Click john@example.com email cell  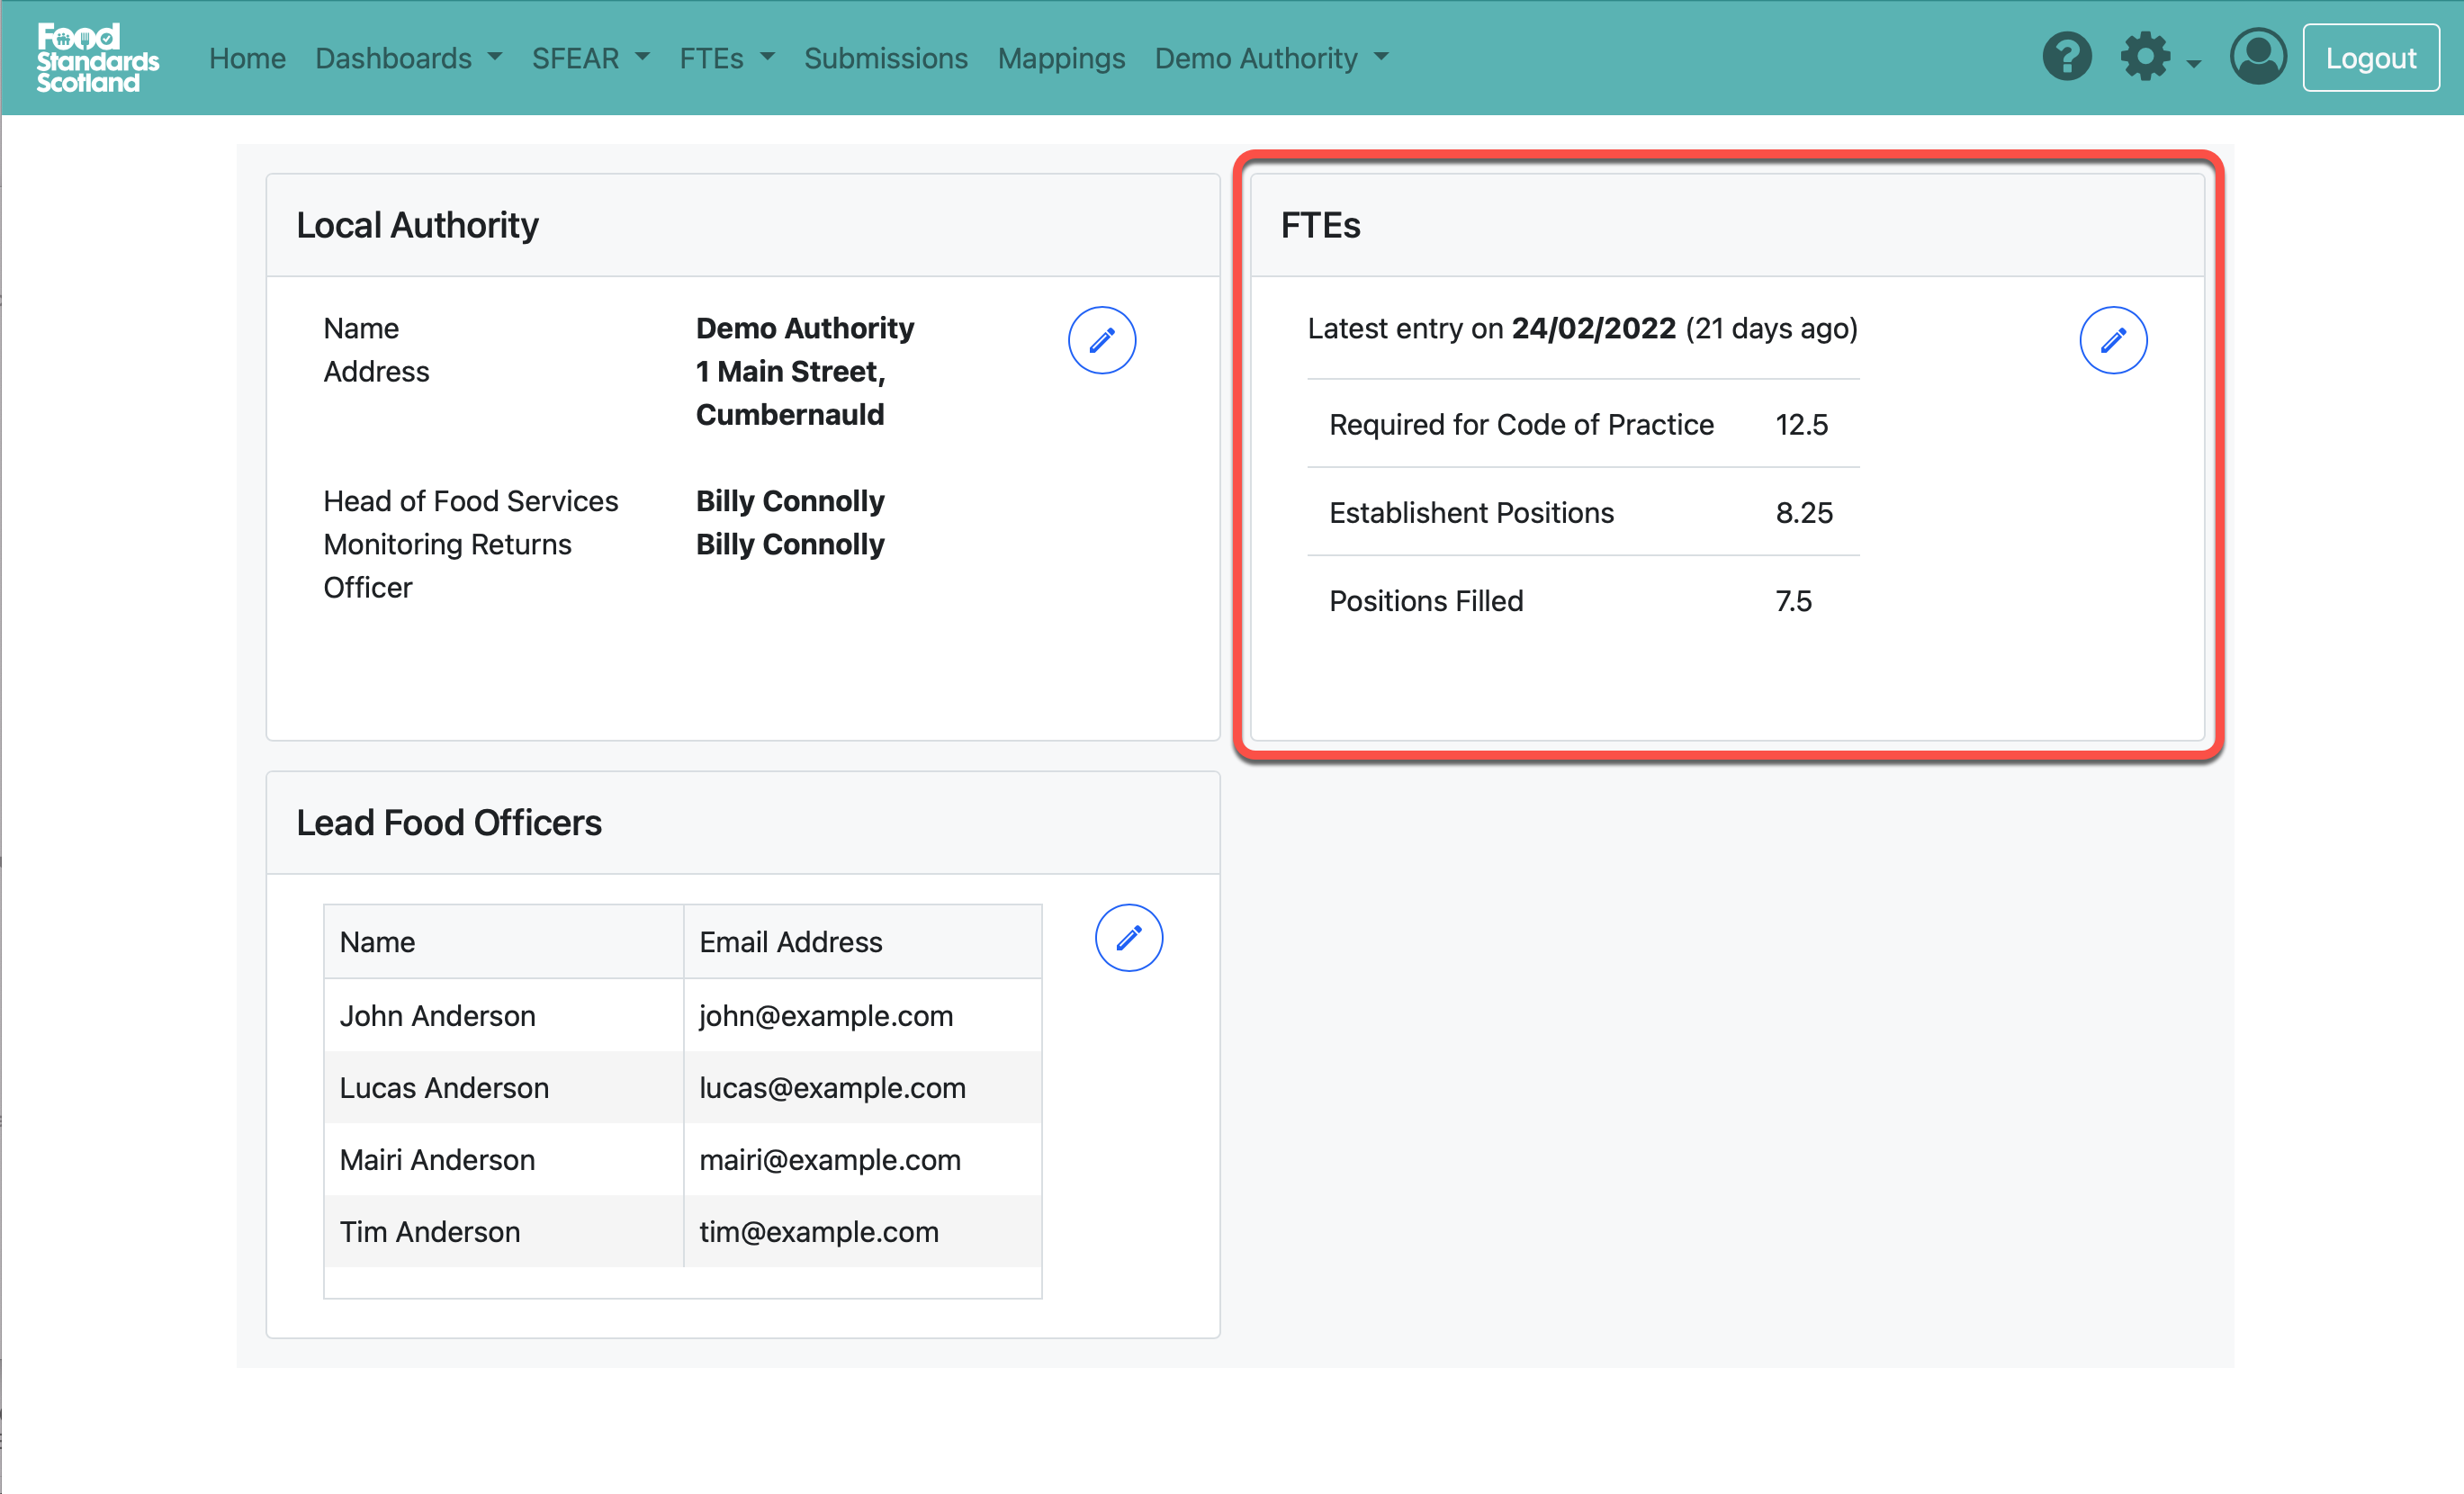tap(862, 1015)
